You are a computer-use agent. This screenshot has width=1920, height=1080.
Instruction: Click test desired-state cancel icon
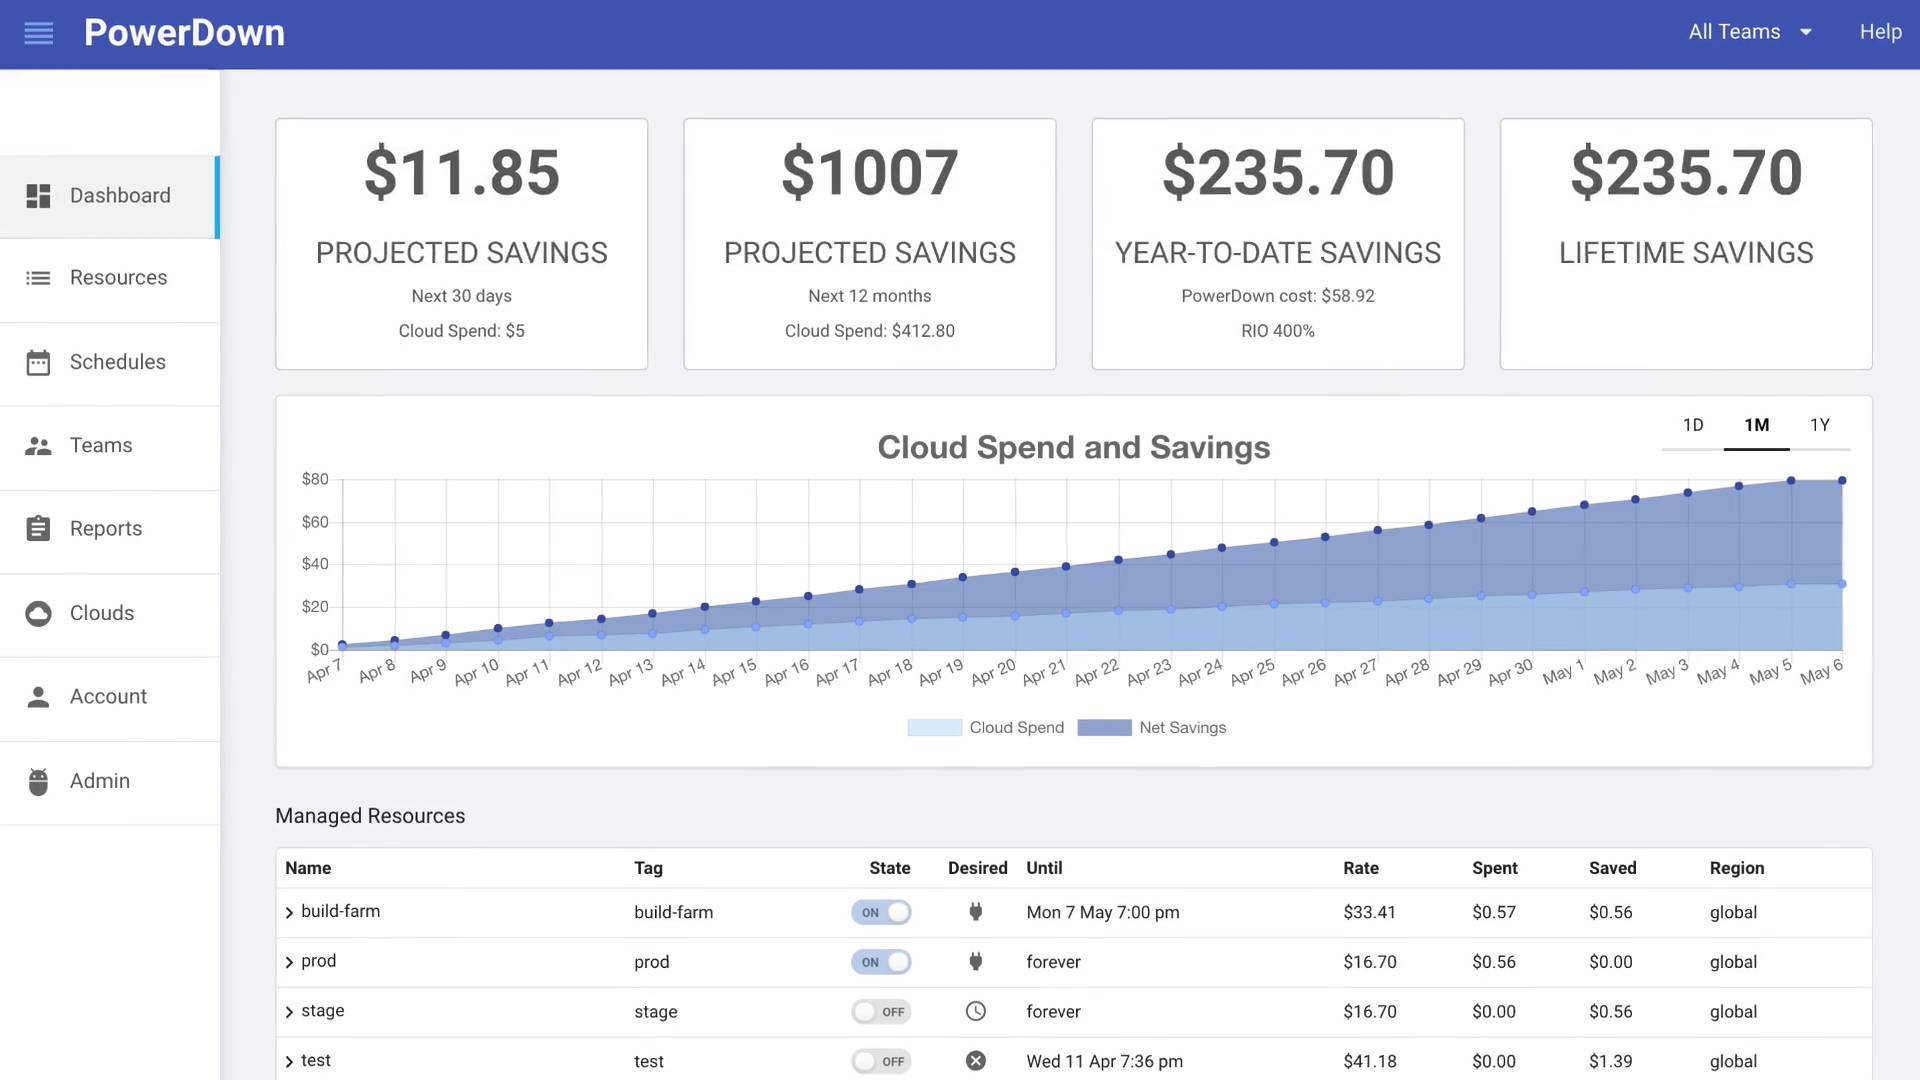tap(976, 1061)
